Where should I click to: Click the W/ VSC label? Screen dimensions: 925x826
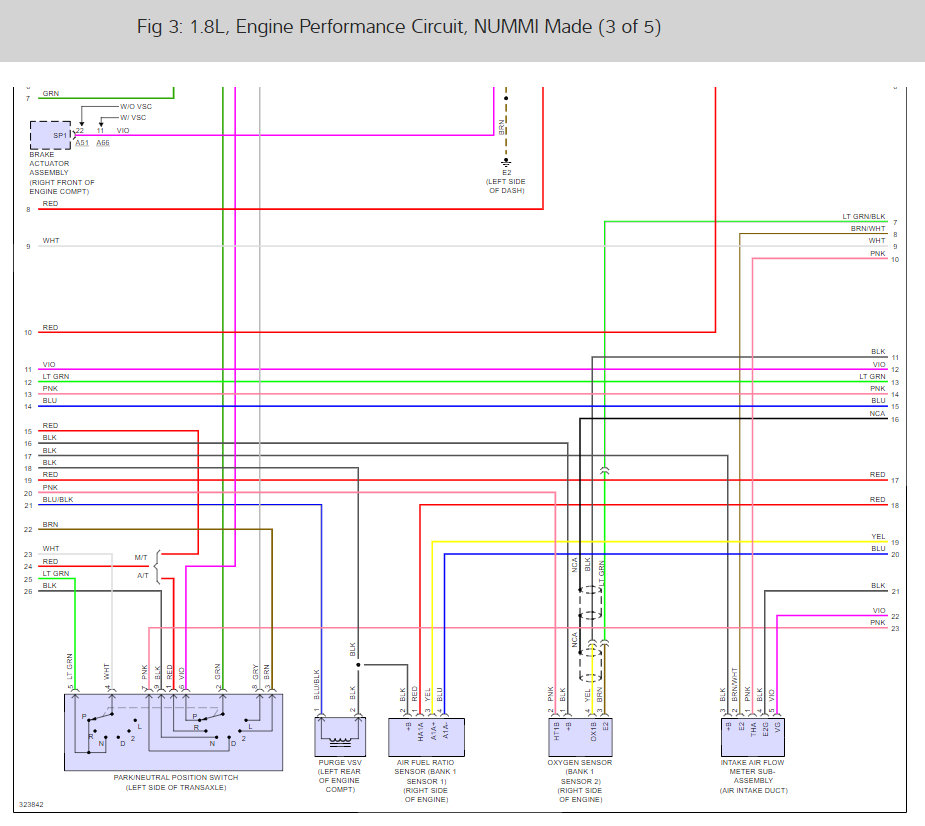pyautogui.click(x=133, y=117)
